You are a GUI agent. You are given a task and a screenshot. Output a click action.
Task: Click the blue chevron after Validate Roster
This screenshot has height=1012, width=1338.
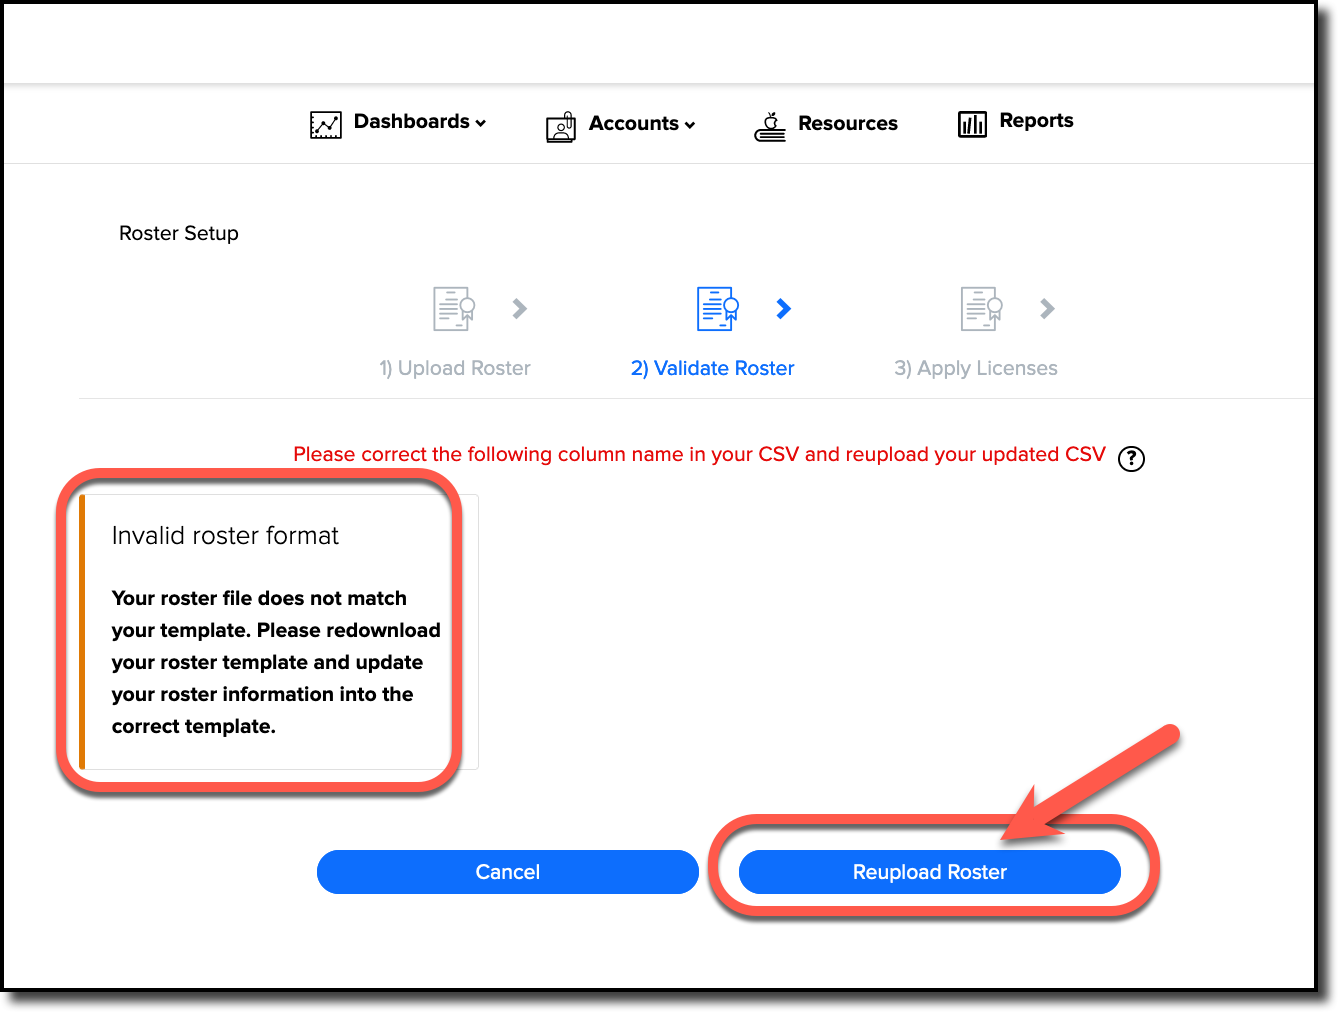coord(784,309)
